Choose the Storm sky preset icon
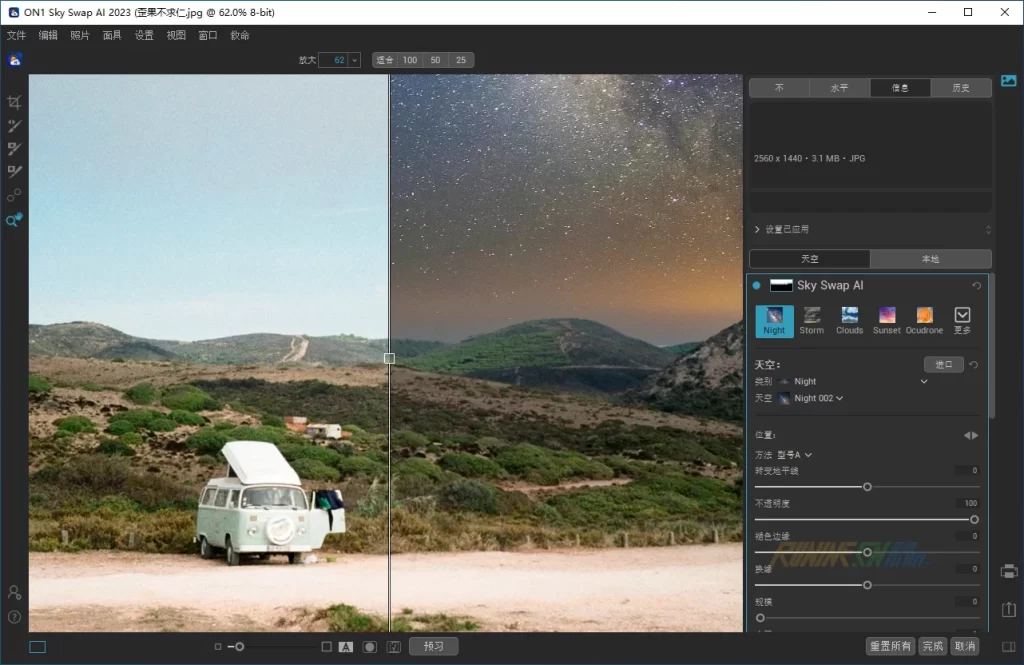1024x665 pixels. 812,320
